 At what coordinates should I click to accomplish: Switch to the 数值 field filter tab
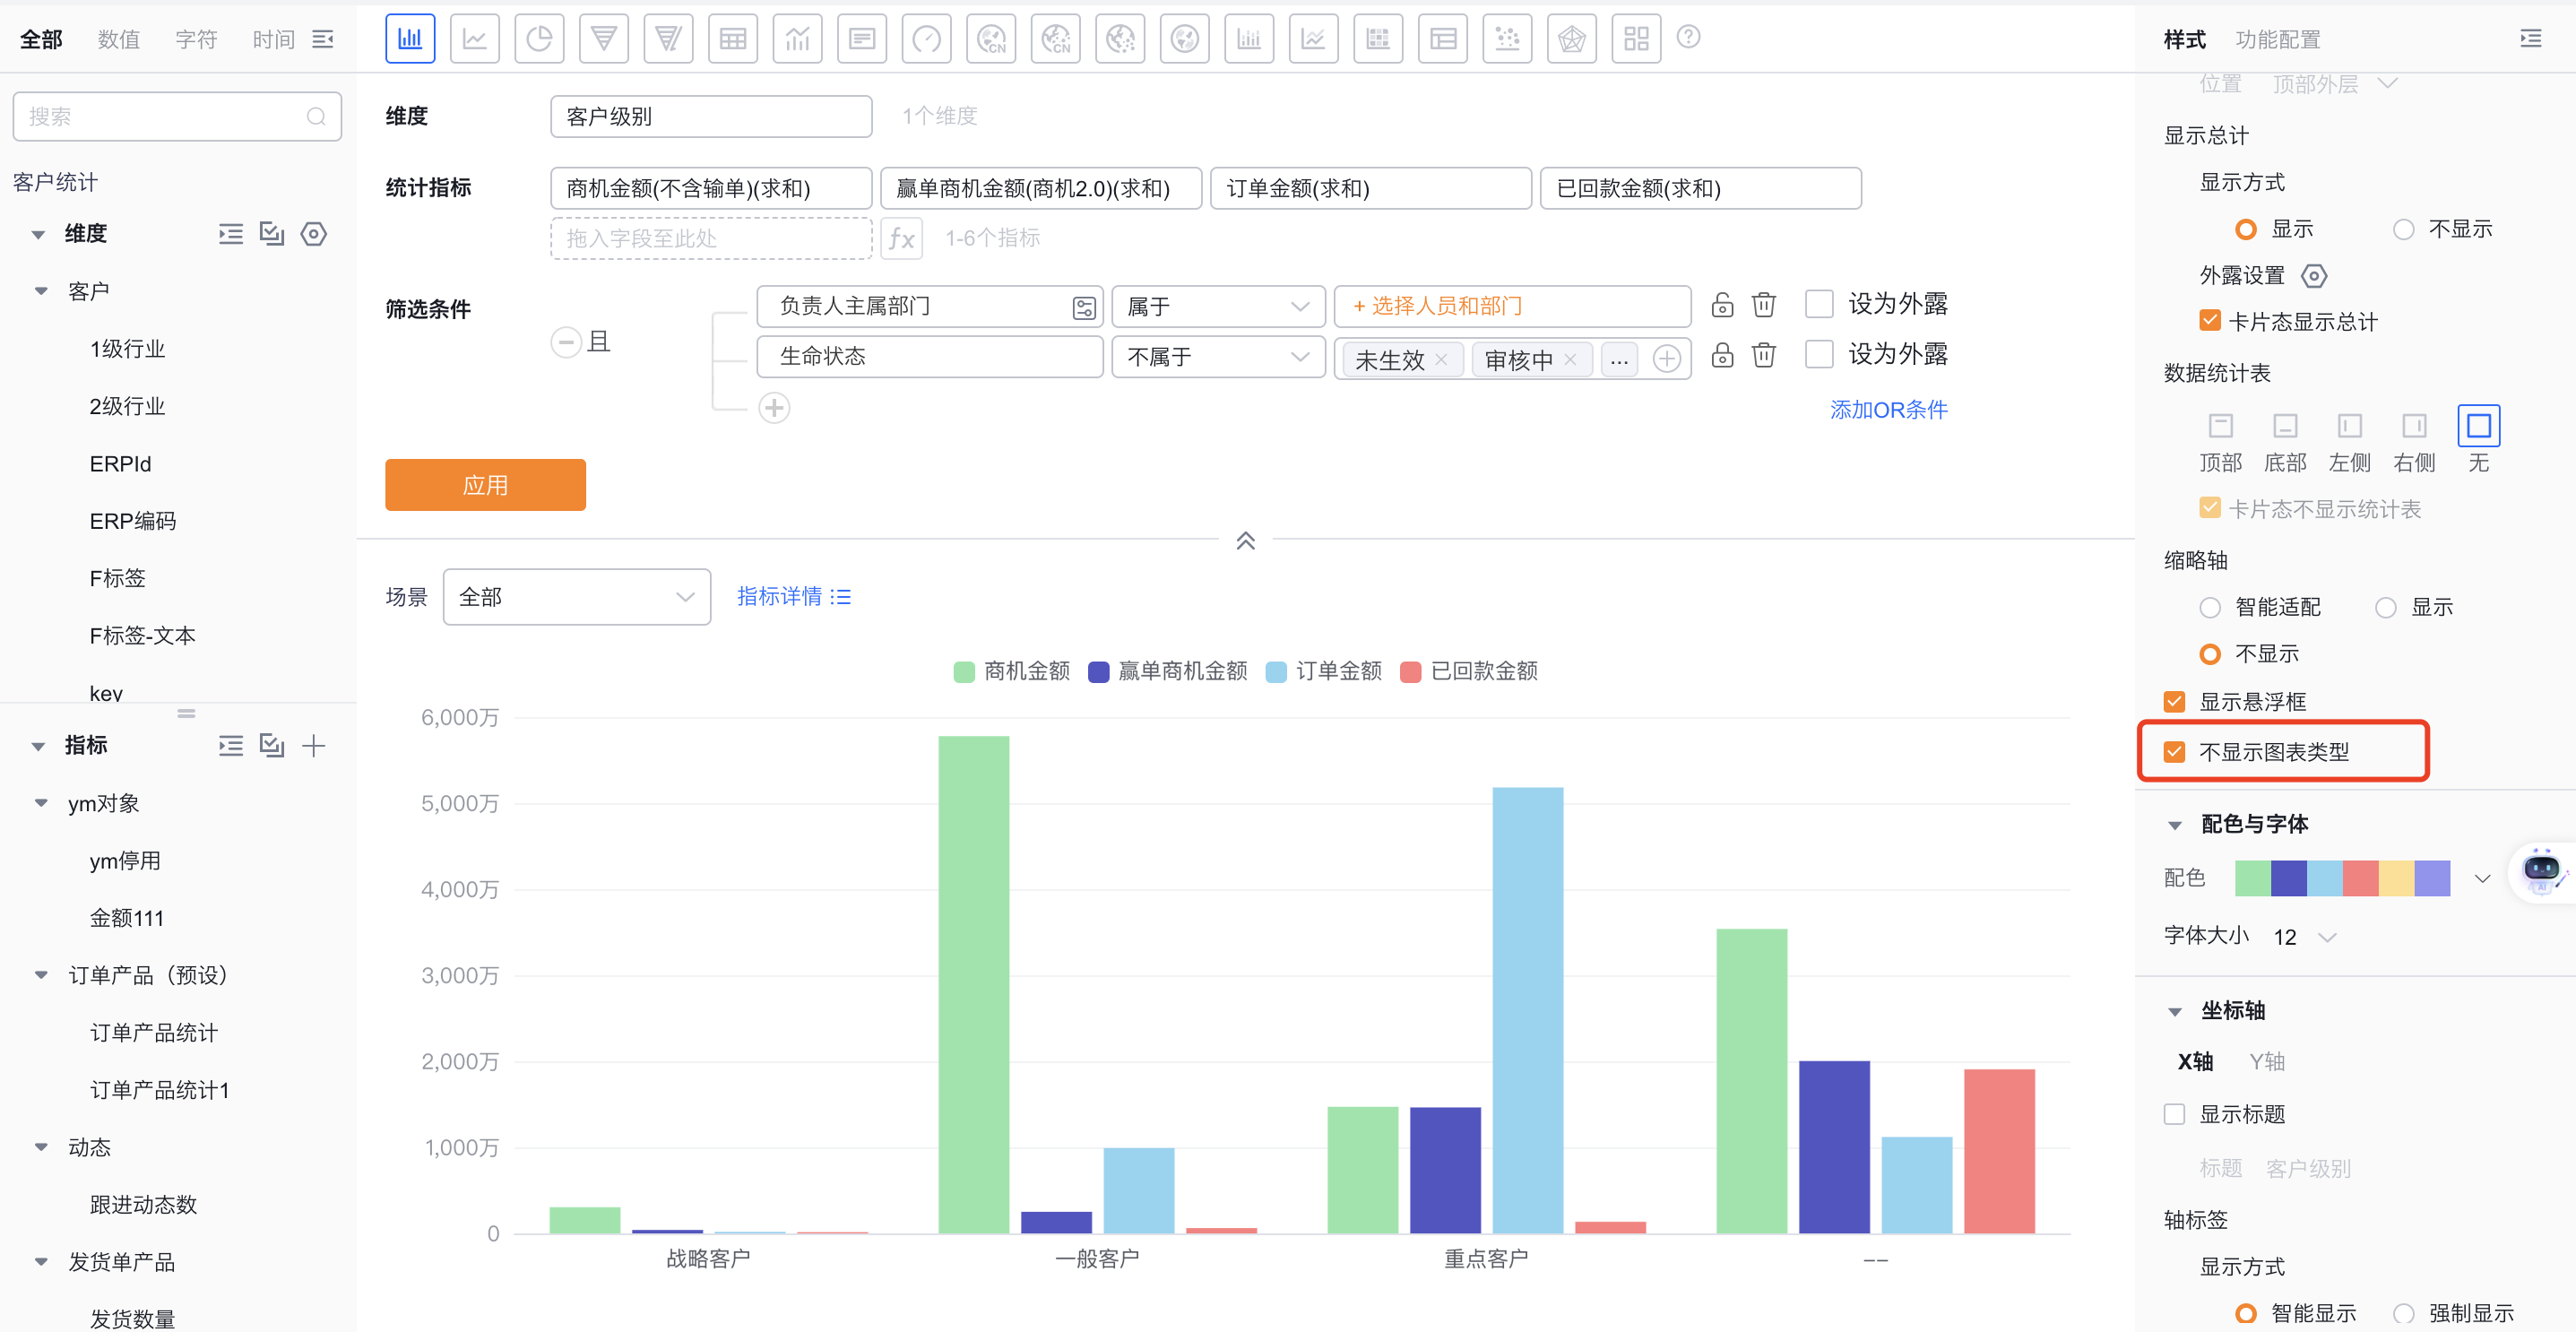click(119, 39)
